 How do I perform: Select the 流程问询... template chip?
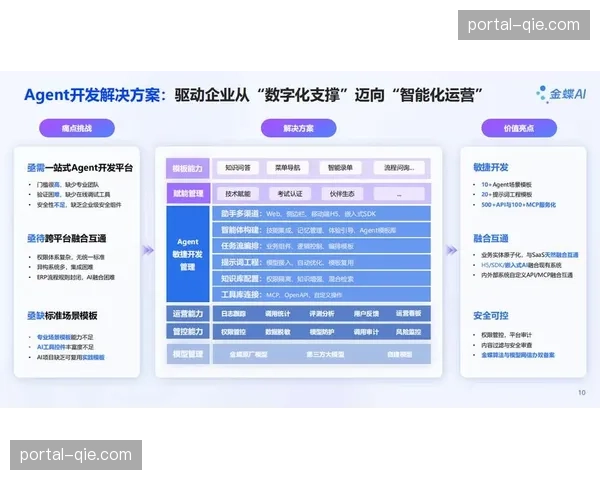399,168
